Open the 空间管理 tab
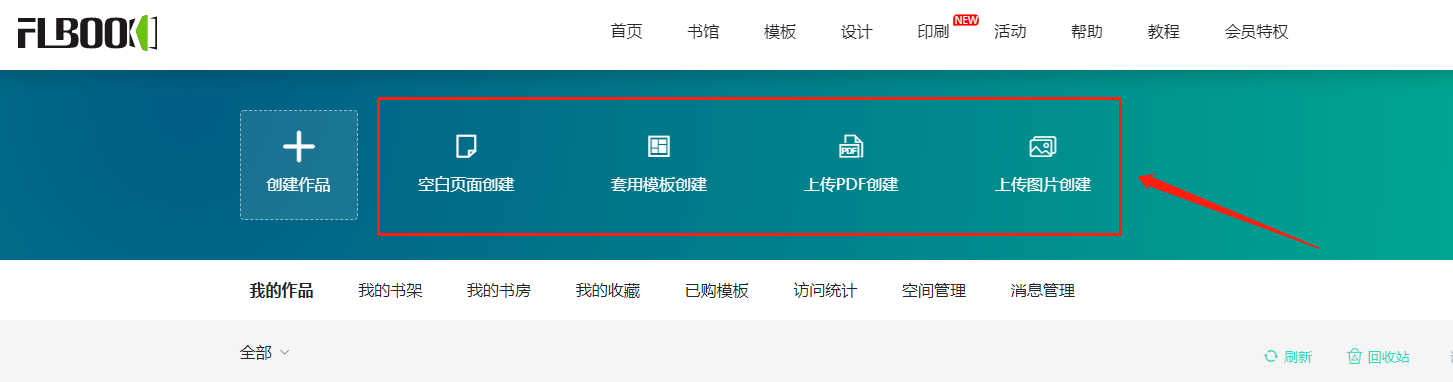The width and height of the screenshot is (1453, 382). tap(934, 291)
